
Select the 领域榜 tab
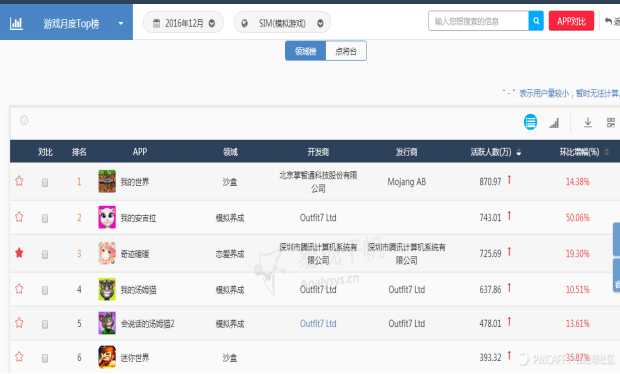point(305,51)
